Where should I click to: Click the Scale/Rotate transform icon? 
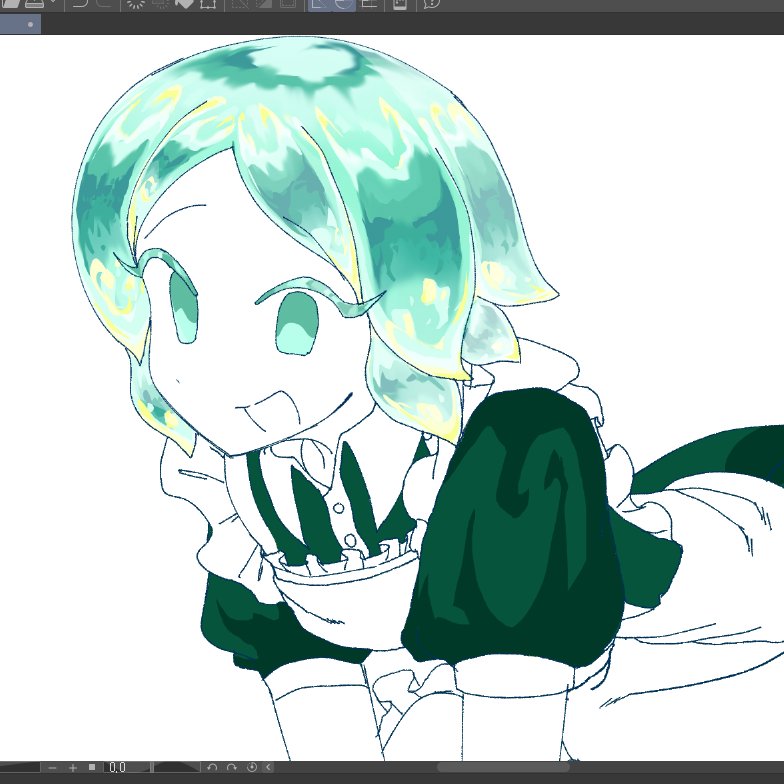click(x=208, y=4)
